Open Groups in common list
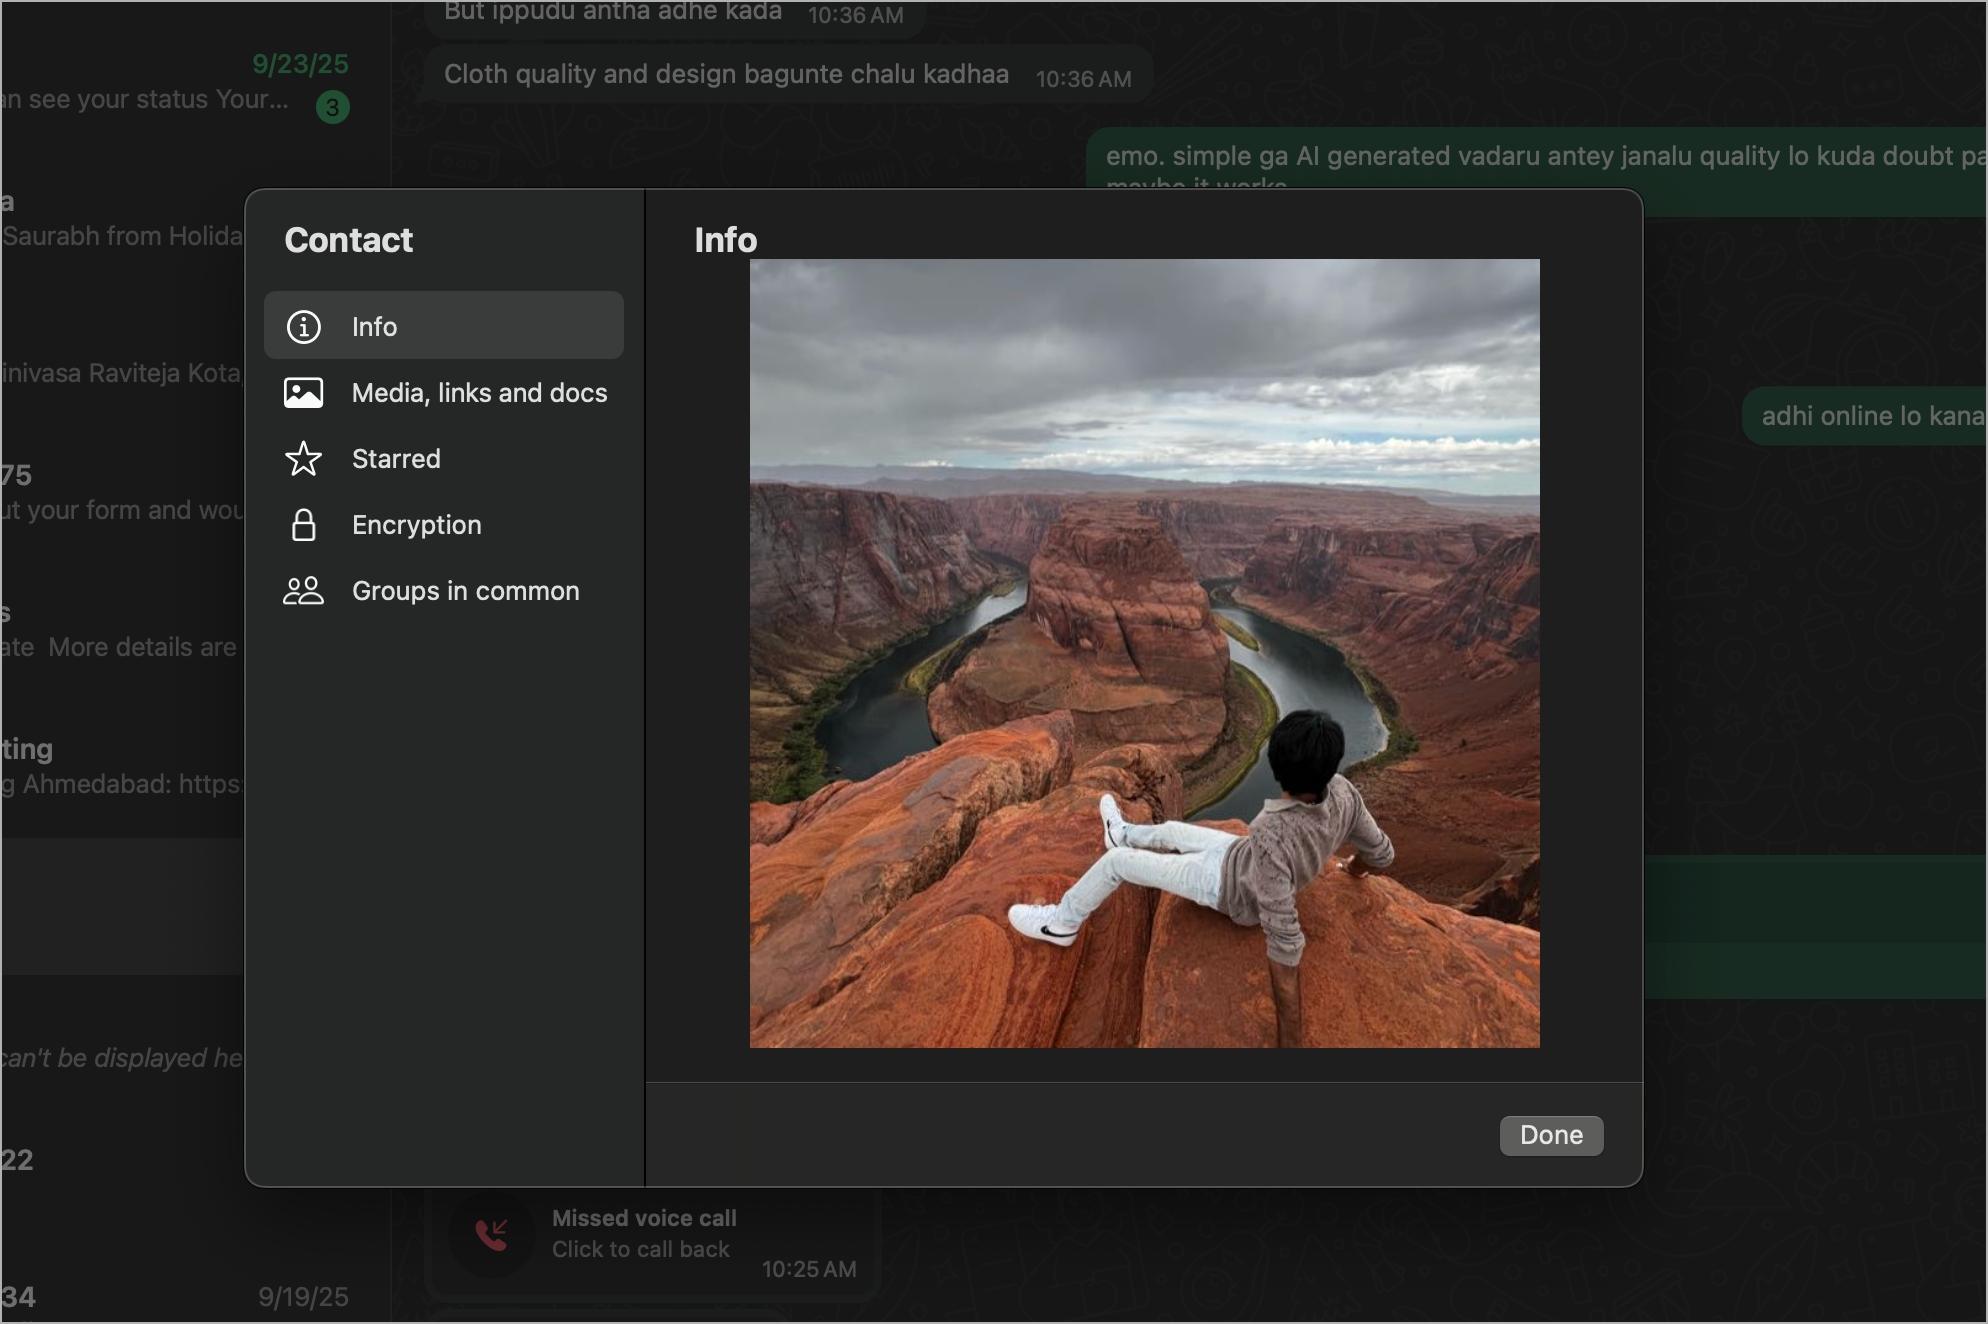The height and width of the screenshot is (1324, 1988). pyautogui.click(x=465, y=590)
